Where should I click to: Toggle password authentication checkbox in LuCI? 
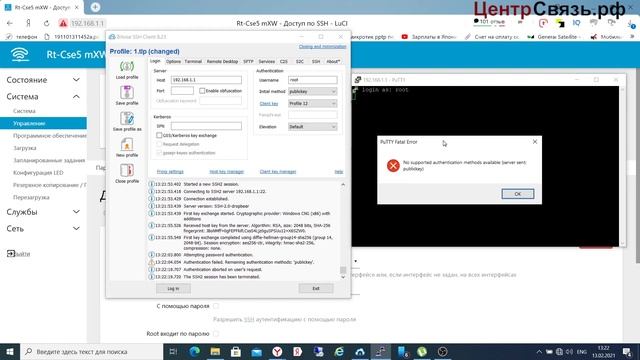pos(216,306)
